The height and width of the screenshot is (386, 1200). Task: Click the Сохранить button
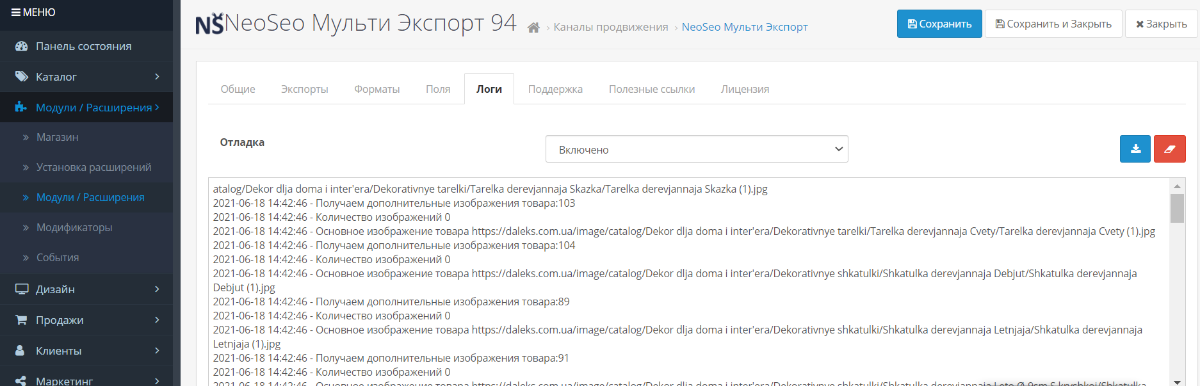click(x=939, y=24)
